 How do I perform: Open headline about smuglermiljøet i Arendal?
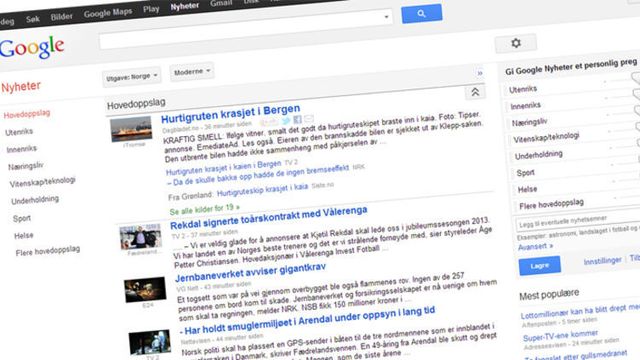tap(307, 320)
